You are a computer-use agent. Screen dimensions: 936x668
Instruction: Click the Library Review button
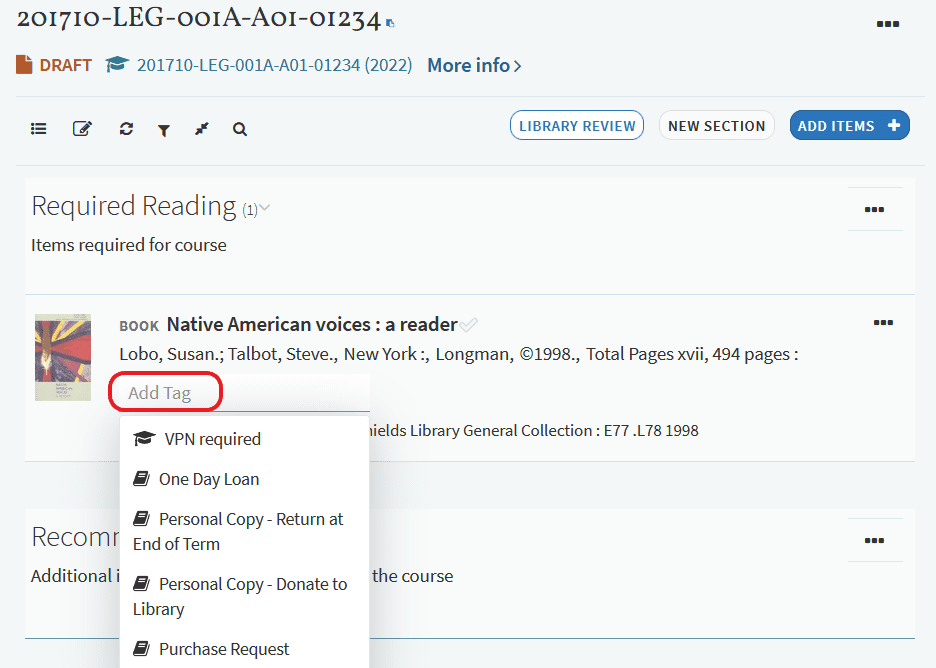coord(577,126)
